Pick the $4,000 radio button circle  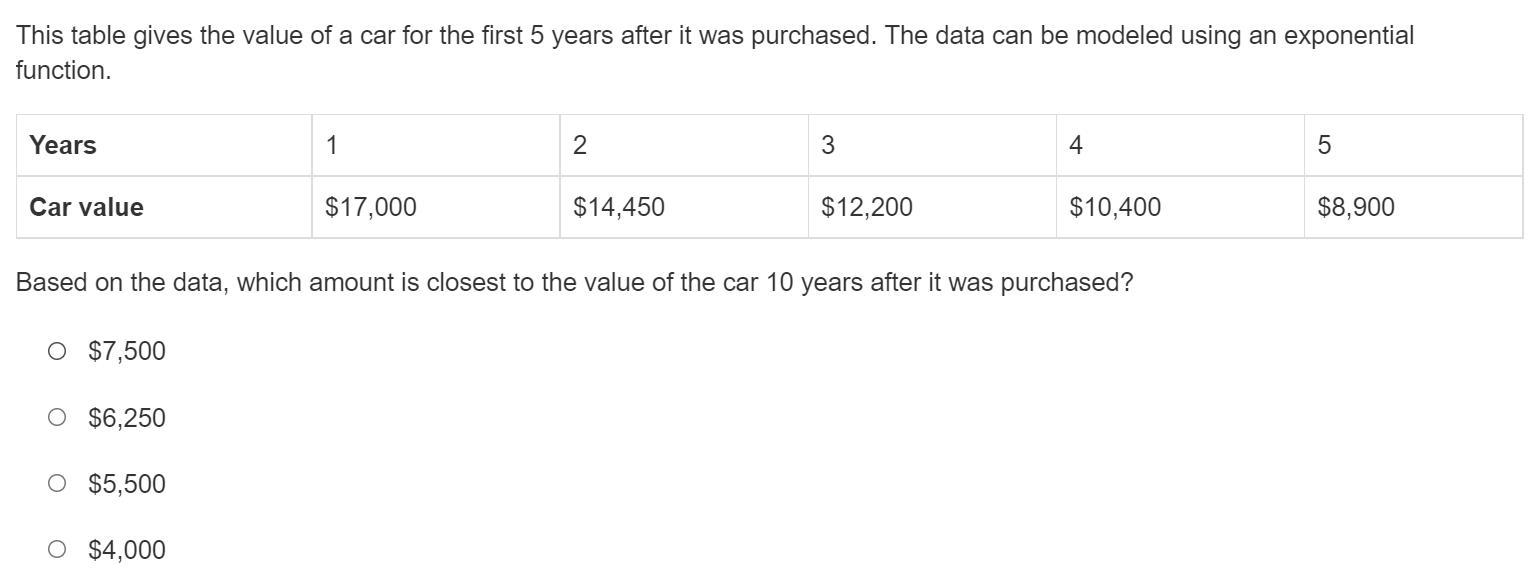tap(57, 550)
